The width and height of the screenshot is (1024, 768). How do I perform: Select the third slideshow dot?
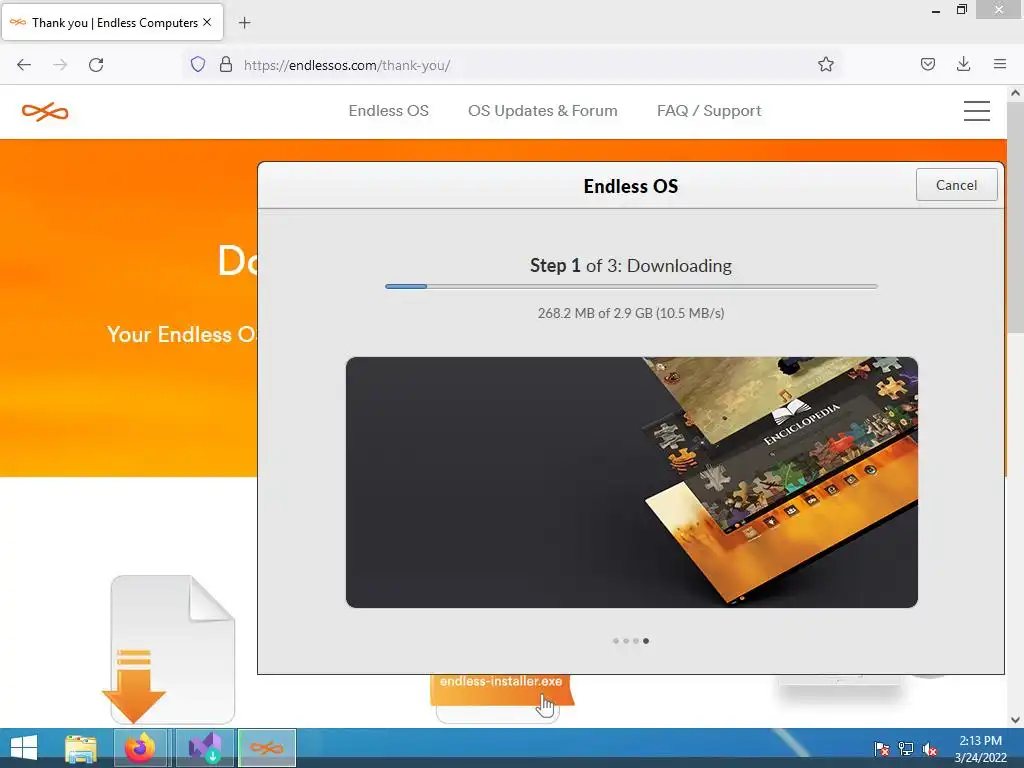click(635, 641)
